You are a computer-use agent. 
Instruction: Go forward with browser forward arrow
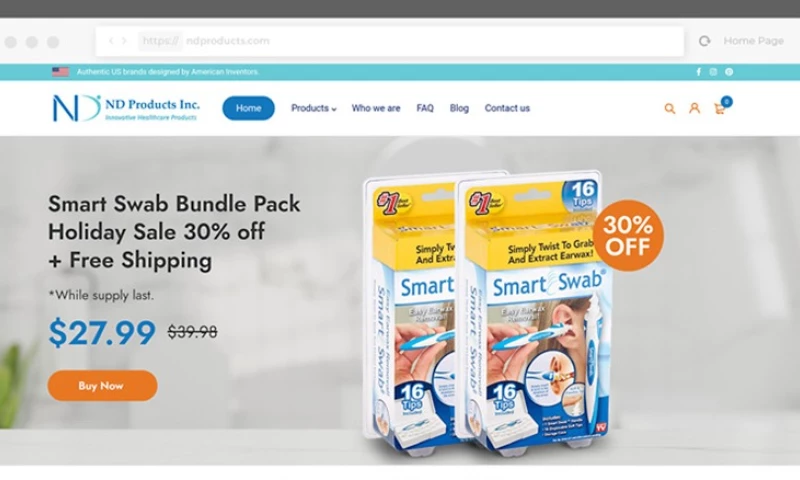(x=124, y=41)
